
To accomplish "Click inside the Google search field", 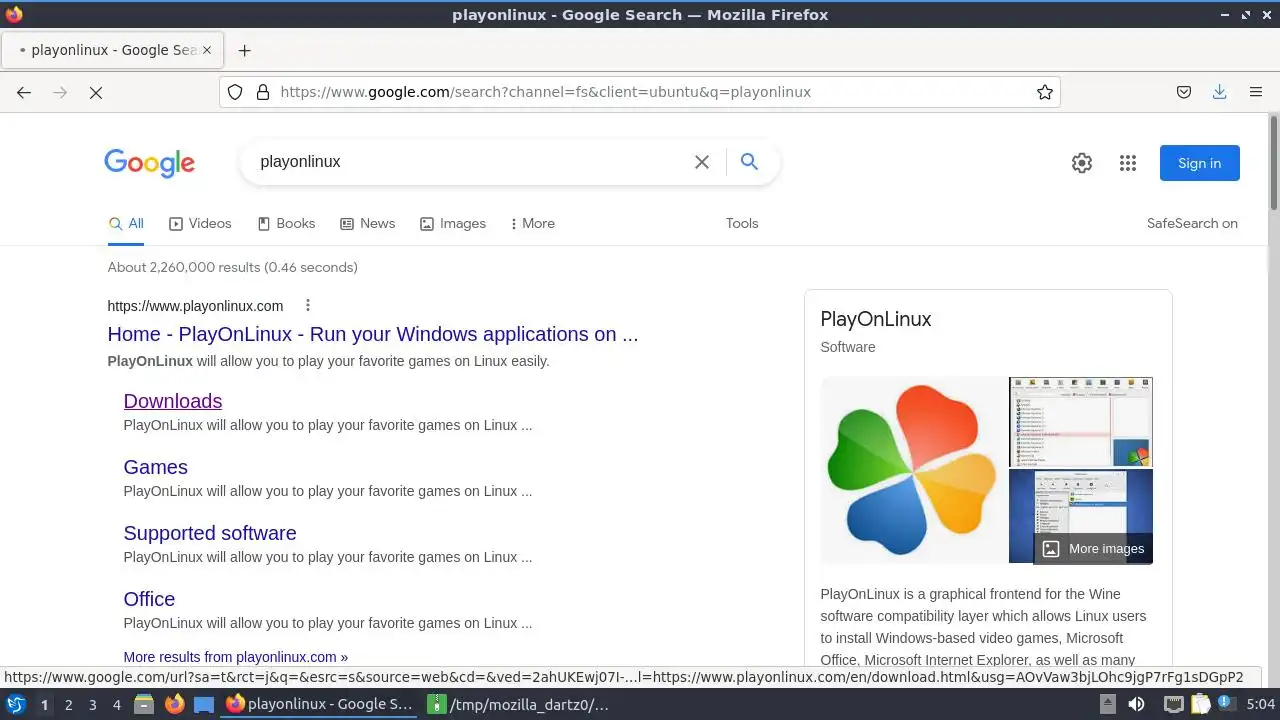I will (x=470, y=162).
